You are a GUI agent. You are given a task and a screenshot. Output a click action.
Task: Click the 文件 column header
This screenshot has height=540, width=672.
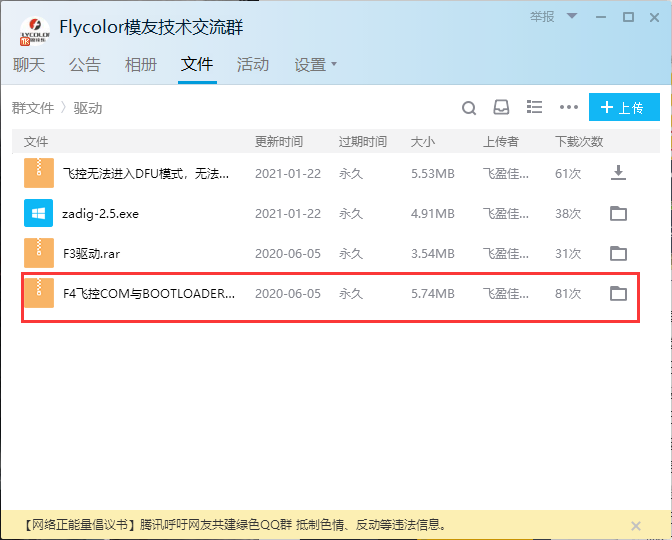36,141
